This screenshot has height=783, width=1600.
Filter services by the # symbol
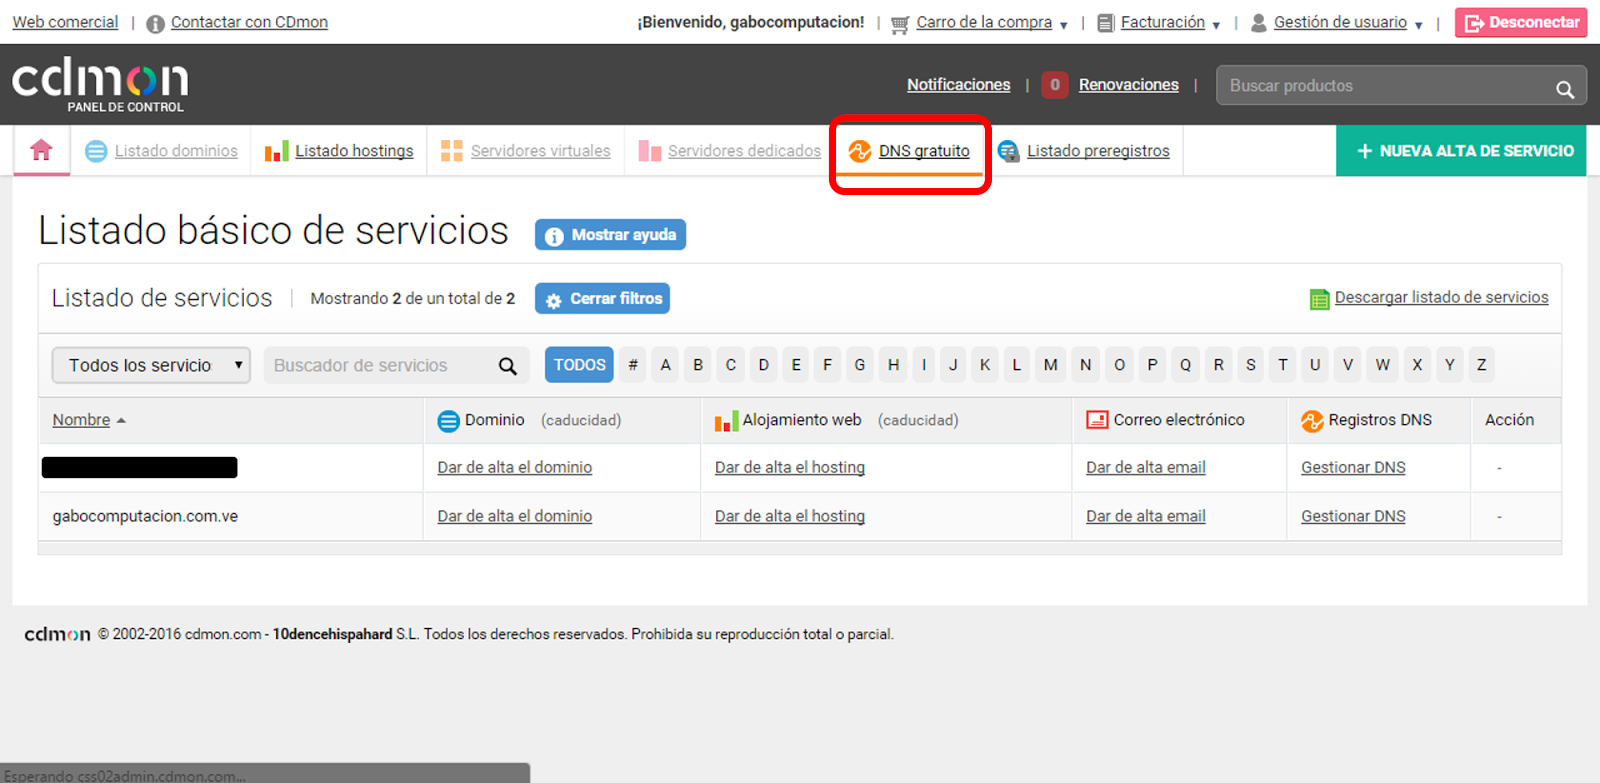point(632,365)
